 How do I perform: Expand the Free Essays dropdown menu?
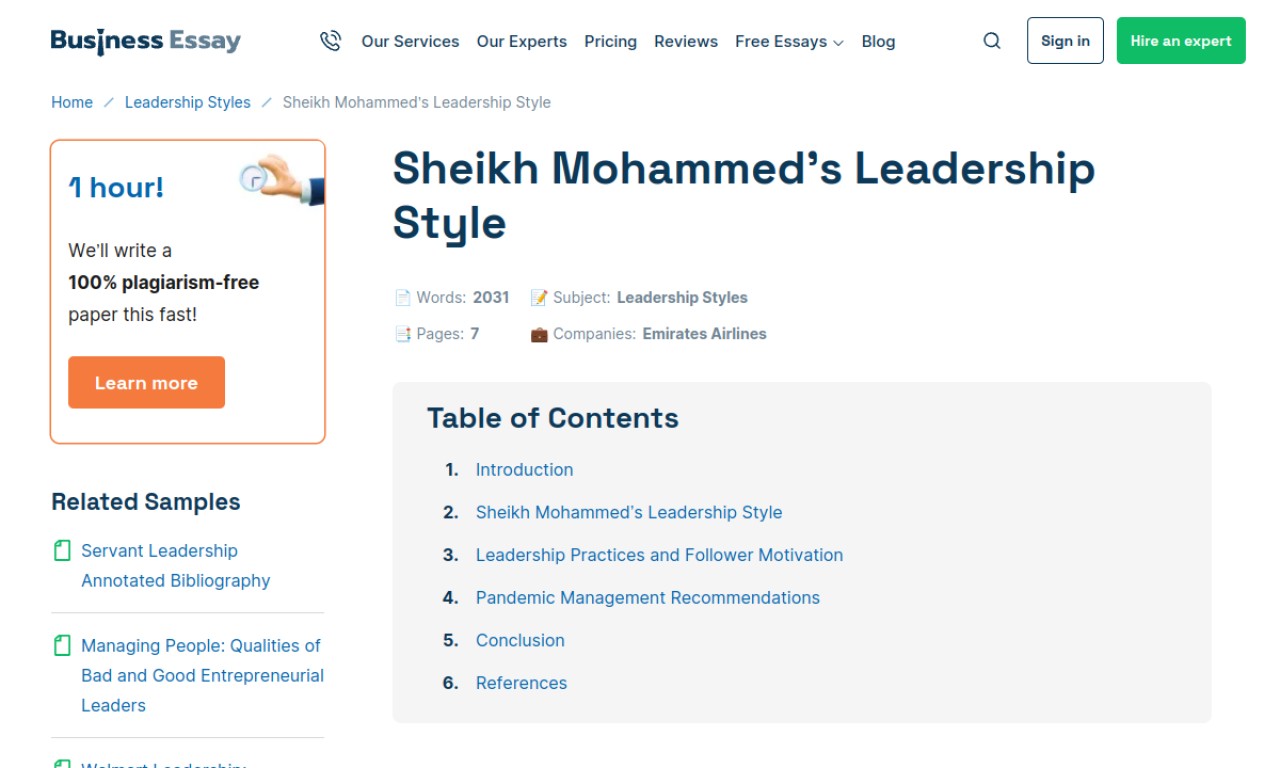pos(789,41)
